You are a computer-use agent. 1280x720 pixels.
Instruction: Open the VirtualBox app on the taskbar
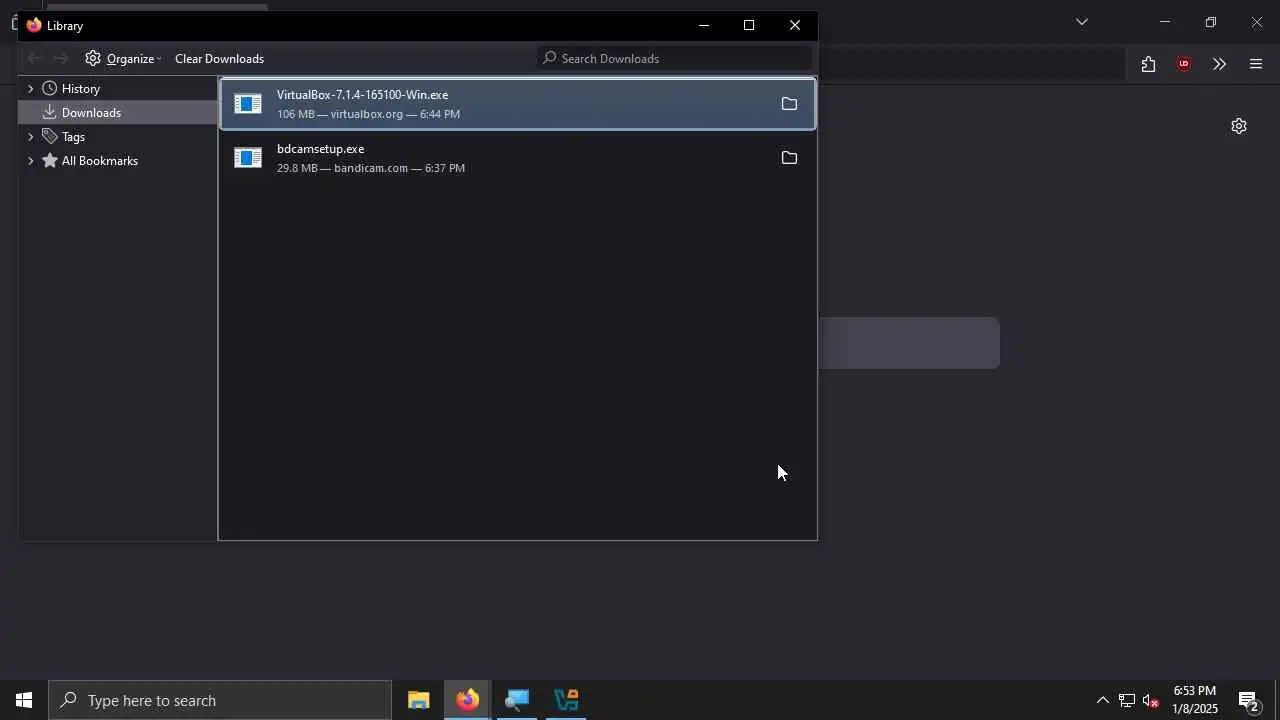566,700
